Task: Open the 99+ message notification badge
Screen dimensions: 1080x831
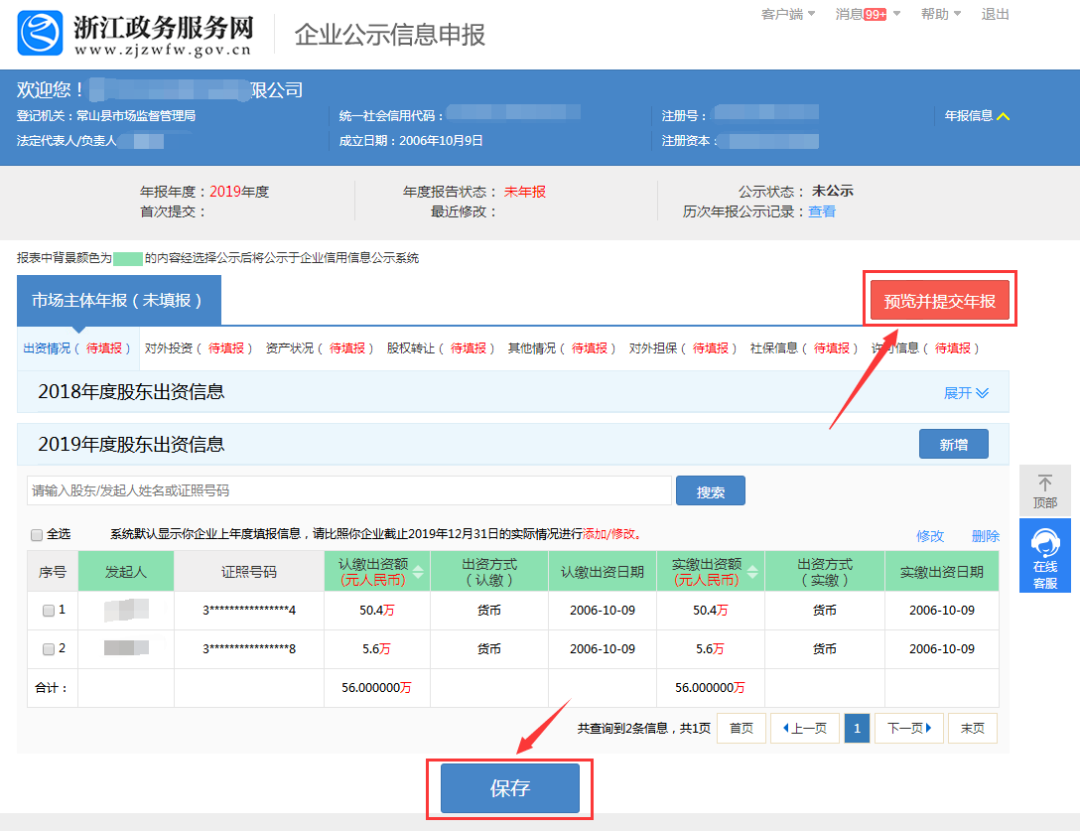Action: click(875, 14)
